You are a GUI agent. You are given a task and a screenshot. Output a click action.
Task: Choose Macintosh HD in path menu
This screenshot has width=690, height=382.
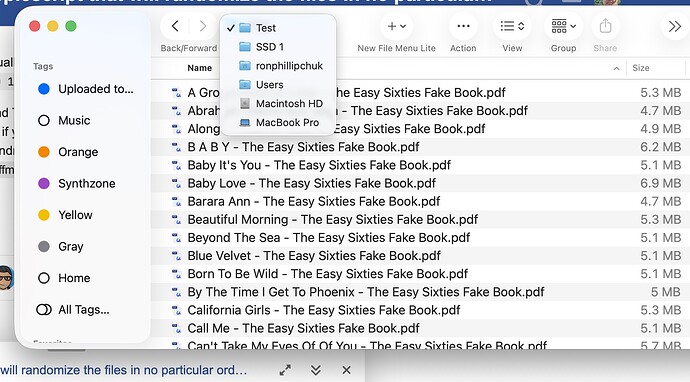[278, 103]
